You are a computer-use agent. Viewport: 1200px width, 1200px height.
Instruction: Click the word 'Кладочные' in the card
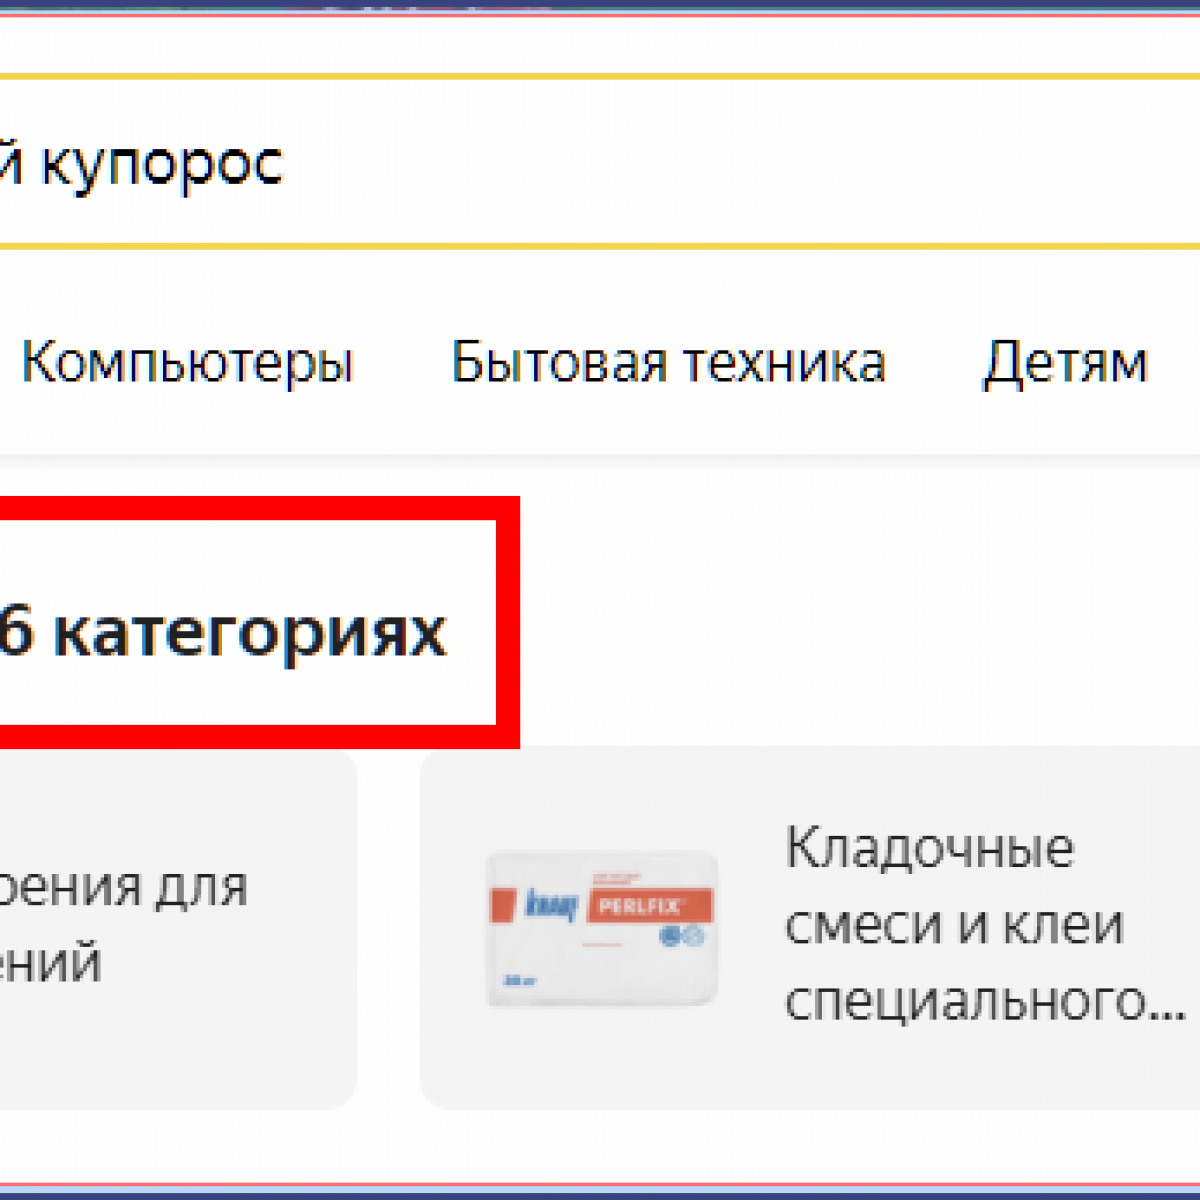tap(929, 849)
